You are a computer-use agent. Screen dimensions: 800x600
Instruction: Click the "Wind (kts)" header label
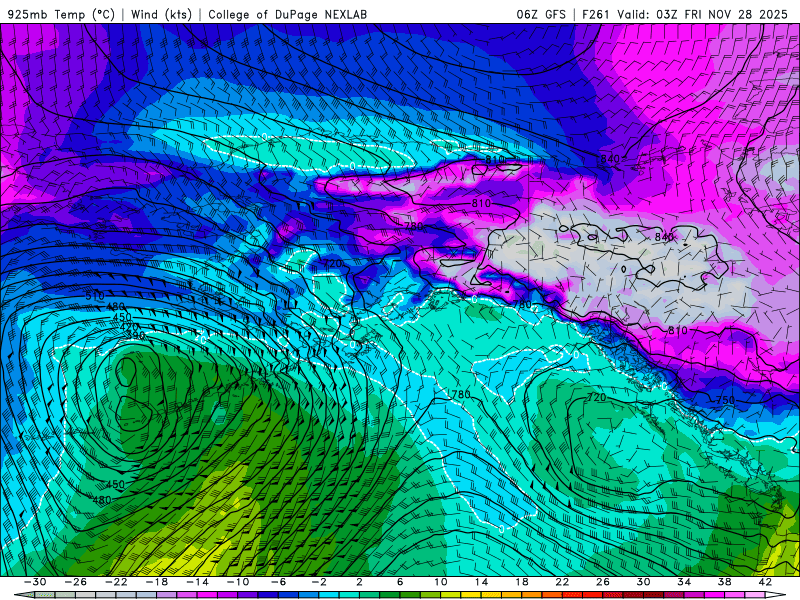161,14
